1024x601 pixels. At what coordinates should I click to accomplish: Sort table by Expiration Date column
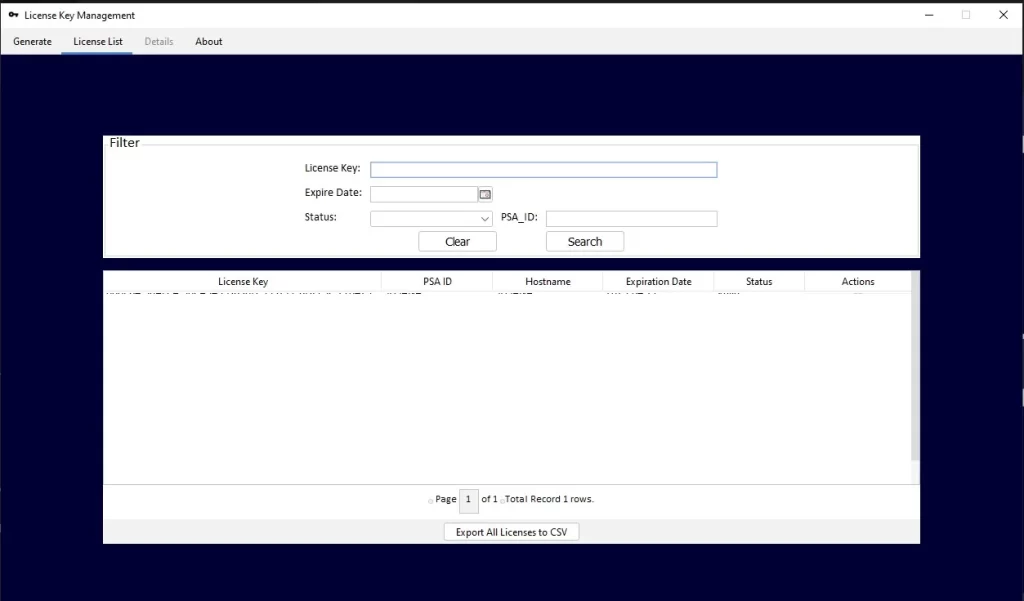click(658, 282)
